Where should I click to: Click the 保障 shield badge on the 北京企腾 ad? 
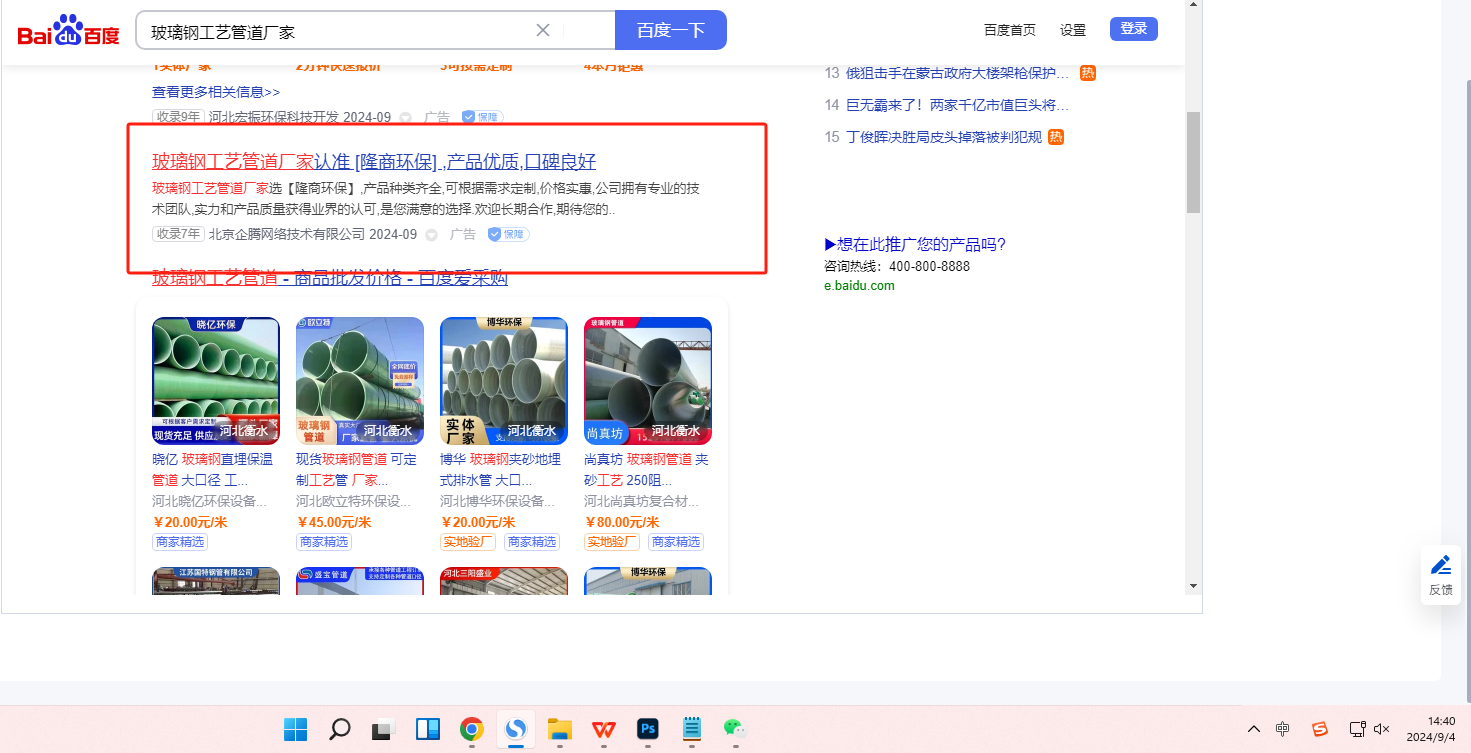click(508, 234)
